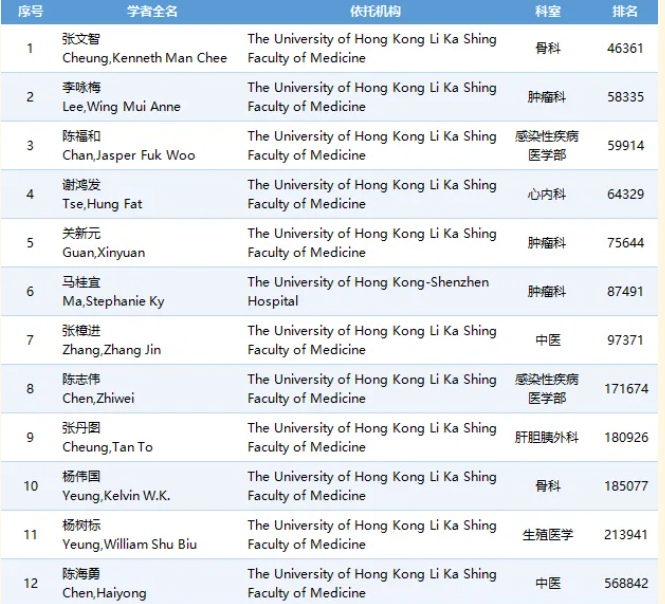Select the 肝胆胰外科 department cell
This screenshot has height=604, width=665.
pos(547,438)
